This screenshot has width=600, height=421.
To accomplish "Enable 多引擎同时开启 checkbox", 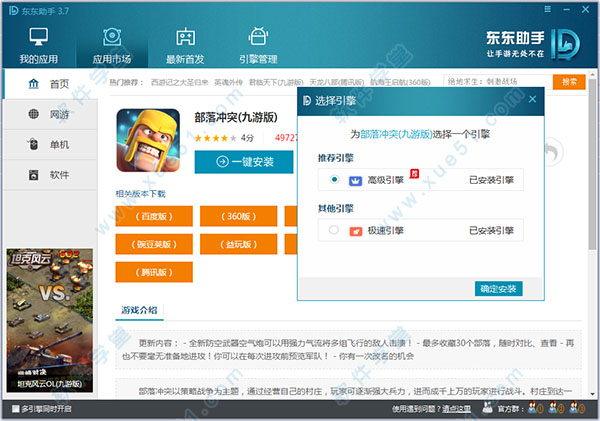I will (x=15, y=409).
